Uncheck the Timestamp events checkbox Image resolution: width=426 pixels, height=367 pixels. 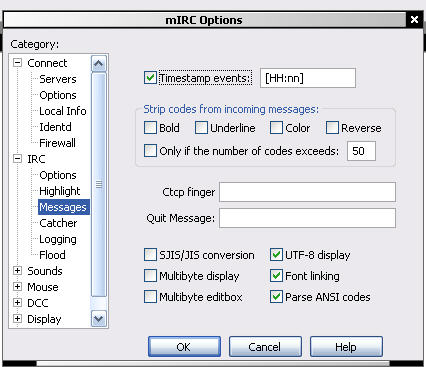(x=150, y=78)
